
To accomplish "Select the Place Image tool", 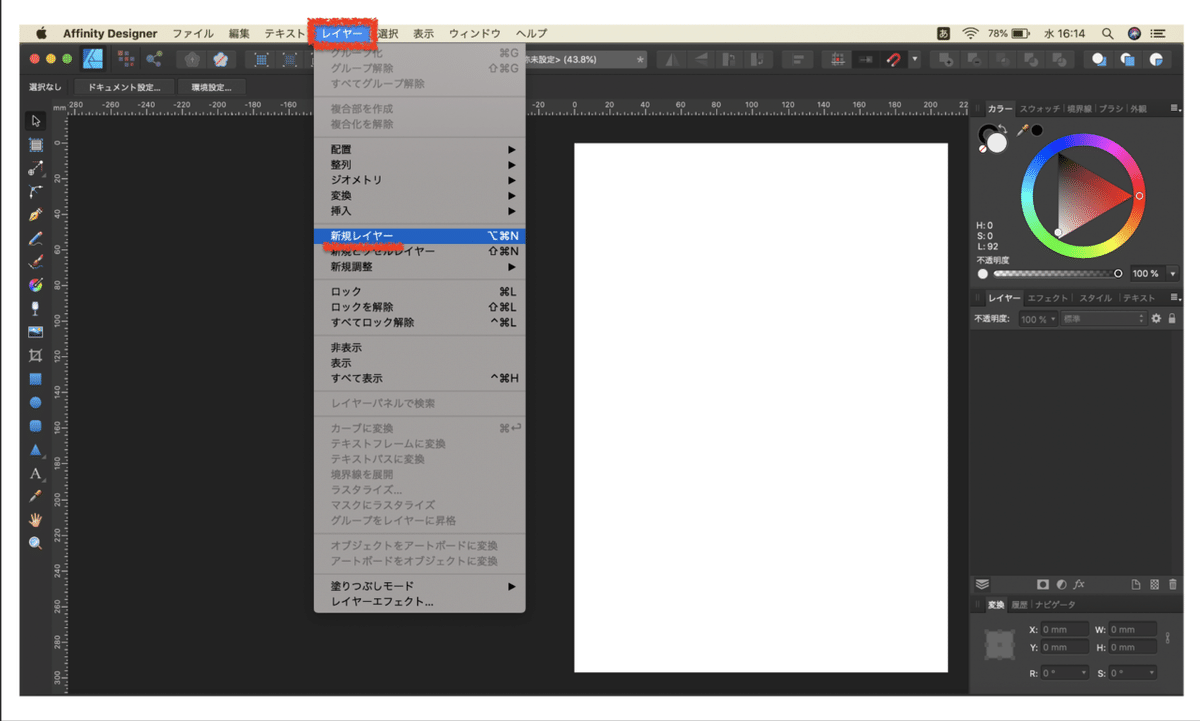I will point(35,332).
